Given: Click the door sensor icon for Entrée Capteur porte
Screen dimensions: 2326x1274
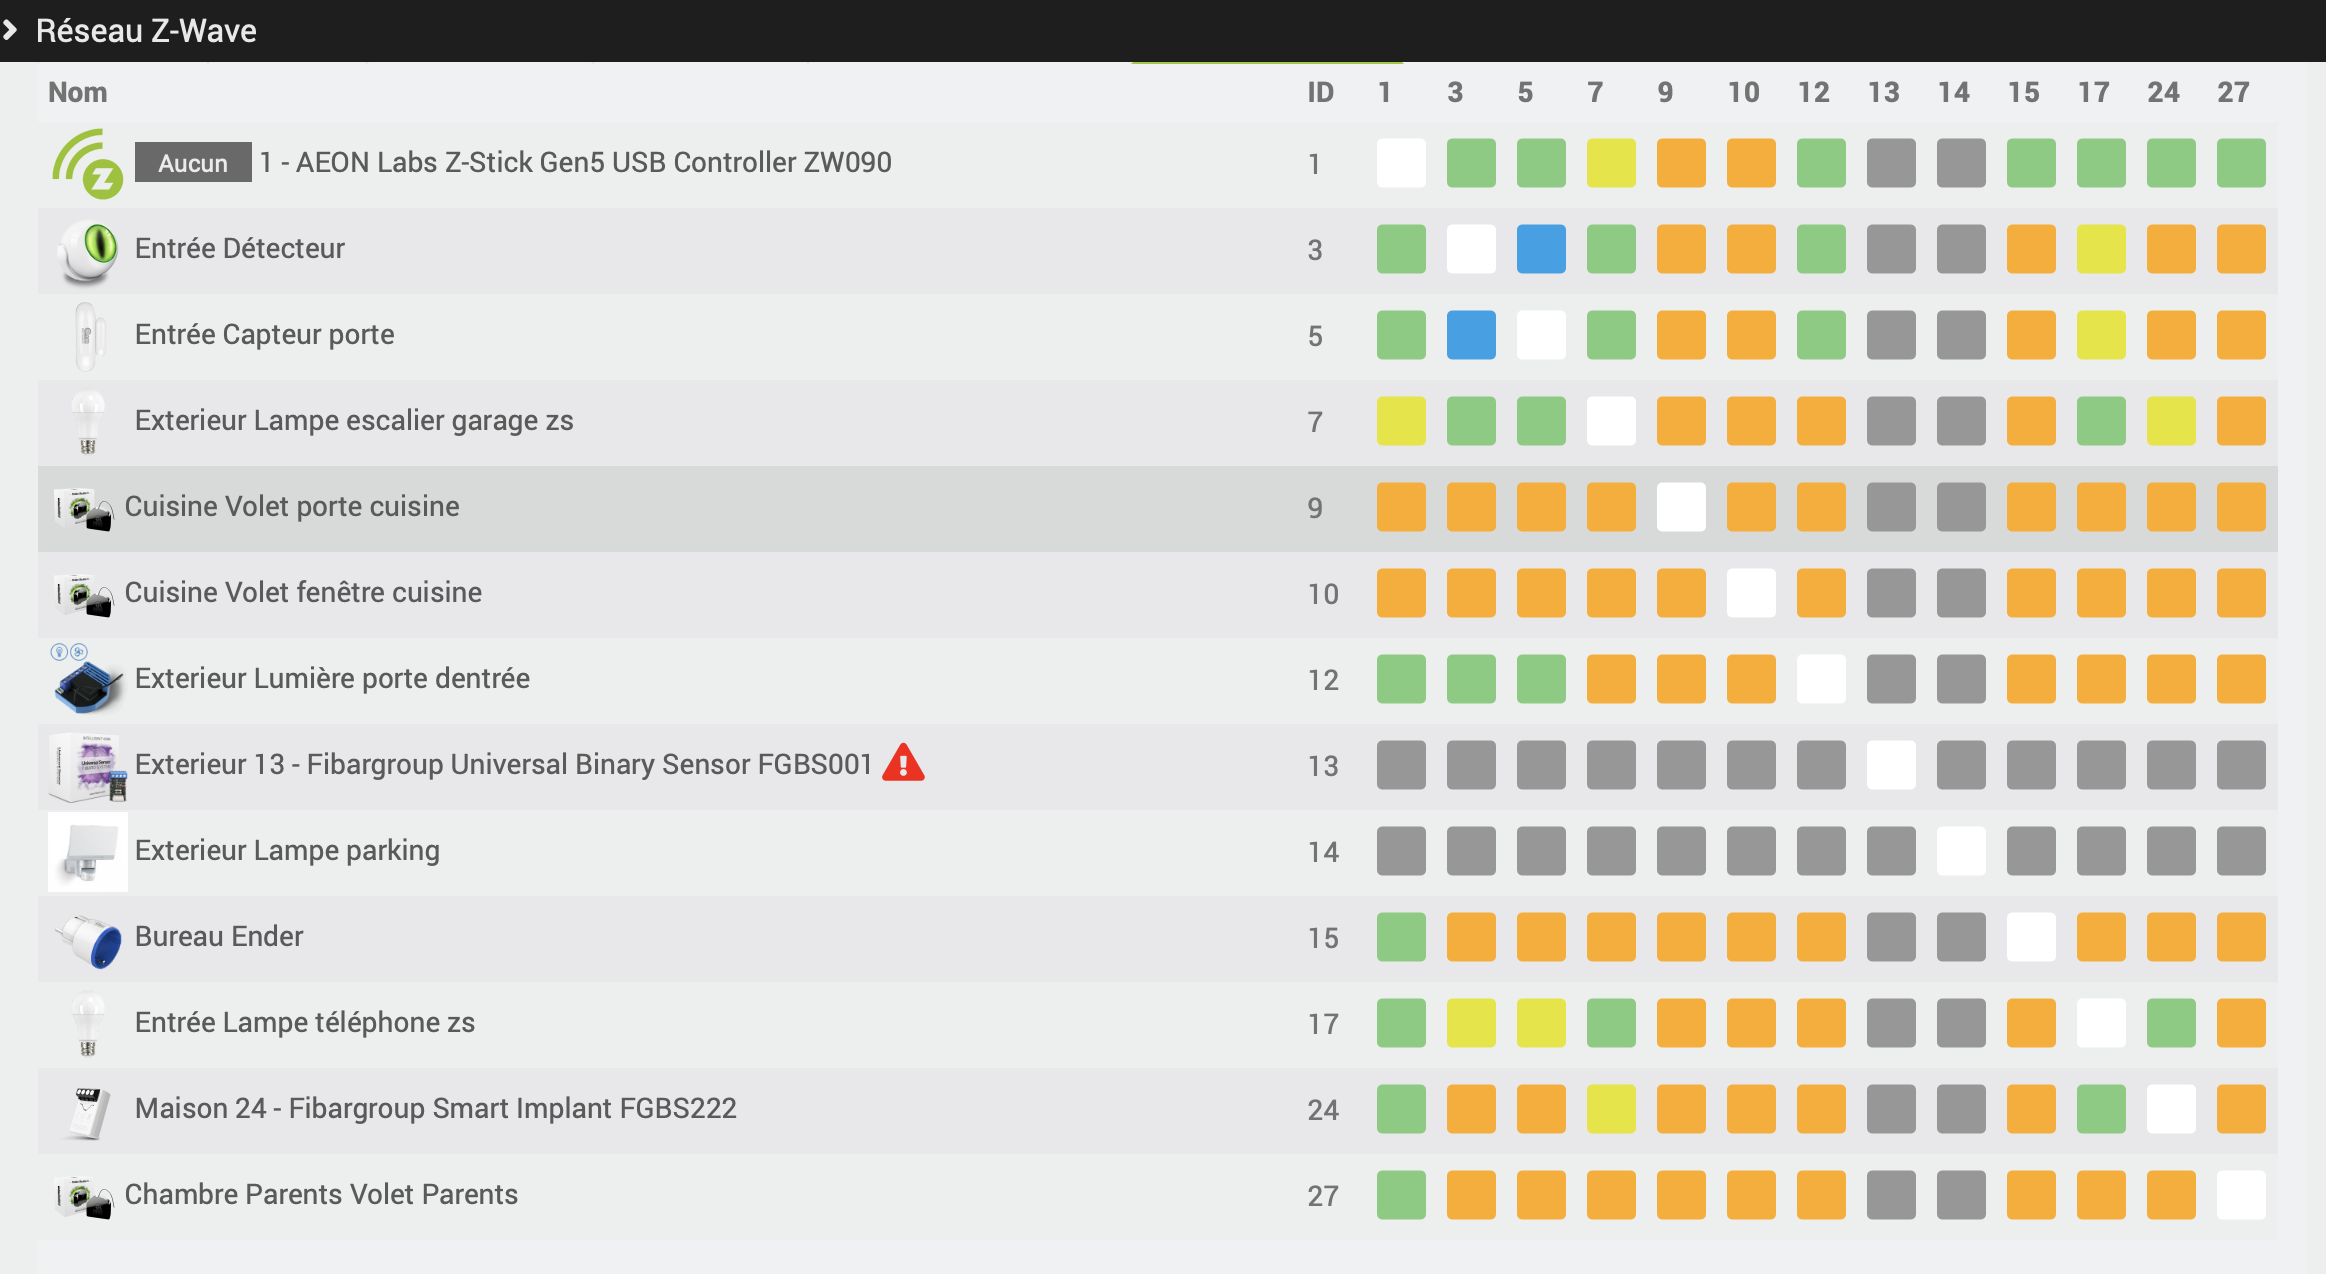Looking at the screenshot, I should coord(87,336).
